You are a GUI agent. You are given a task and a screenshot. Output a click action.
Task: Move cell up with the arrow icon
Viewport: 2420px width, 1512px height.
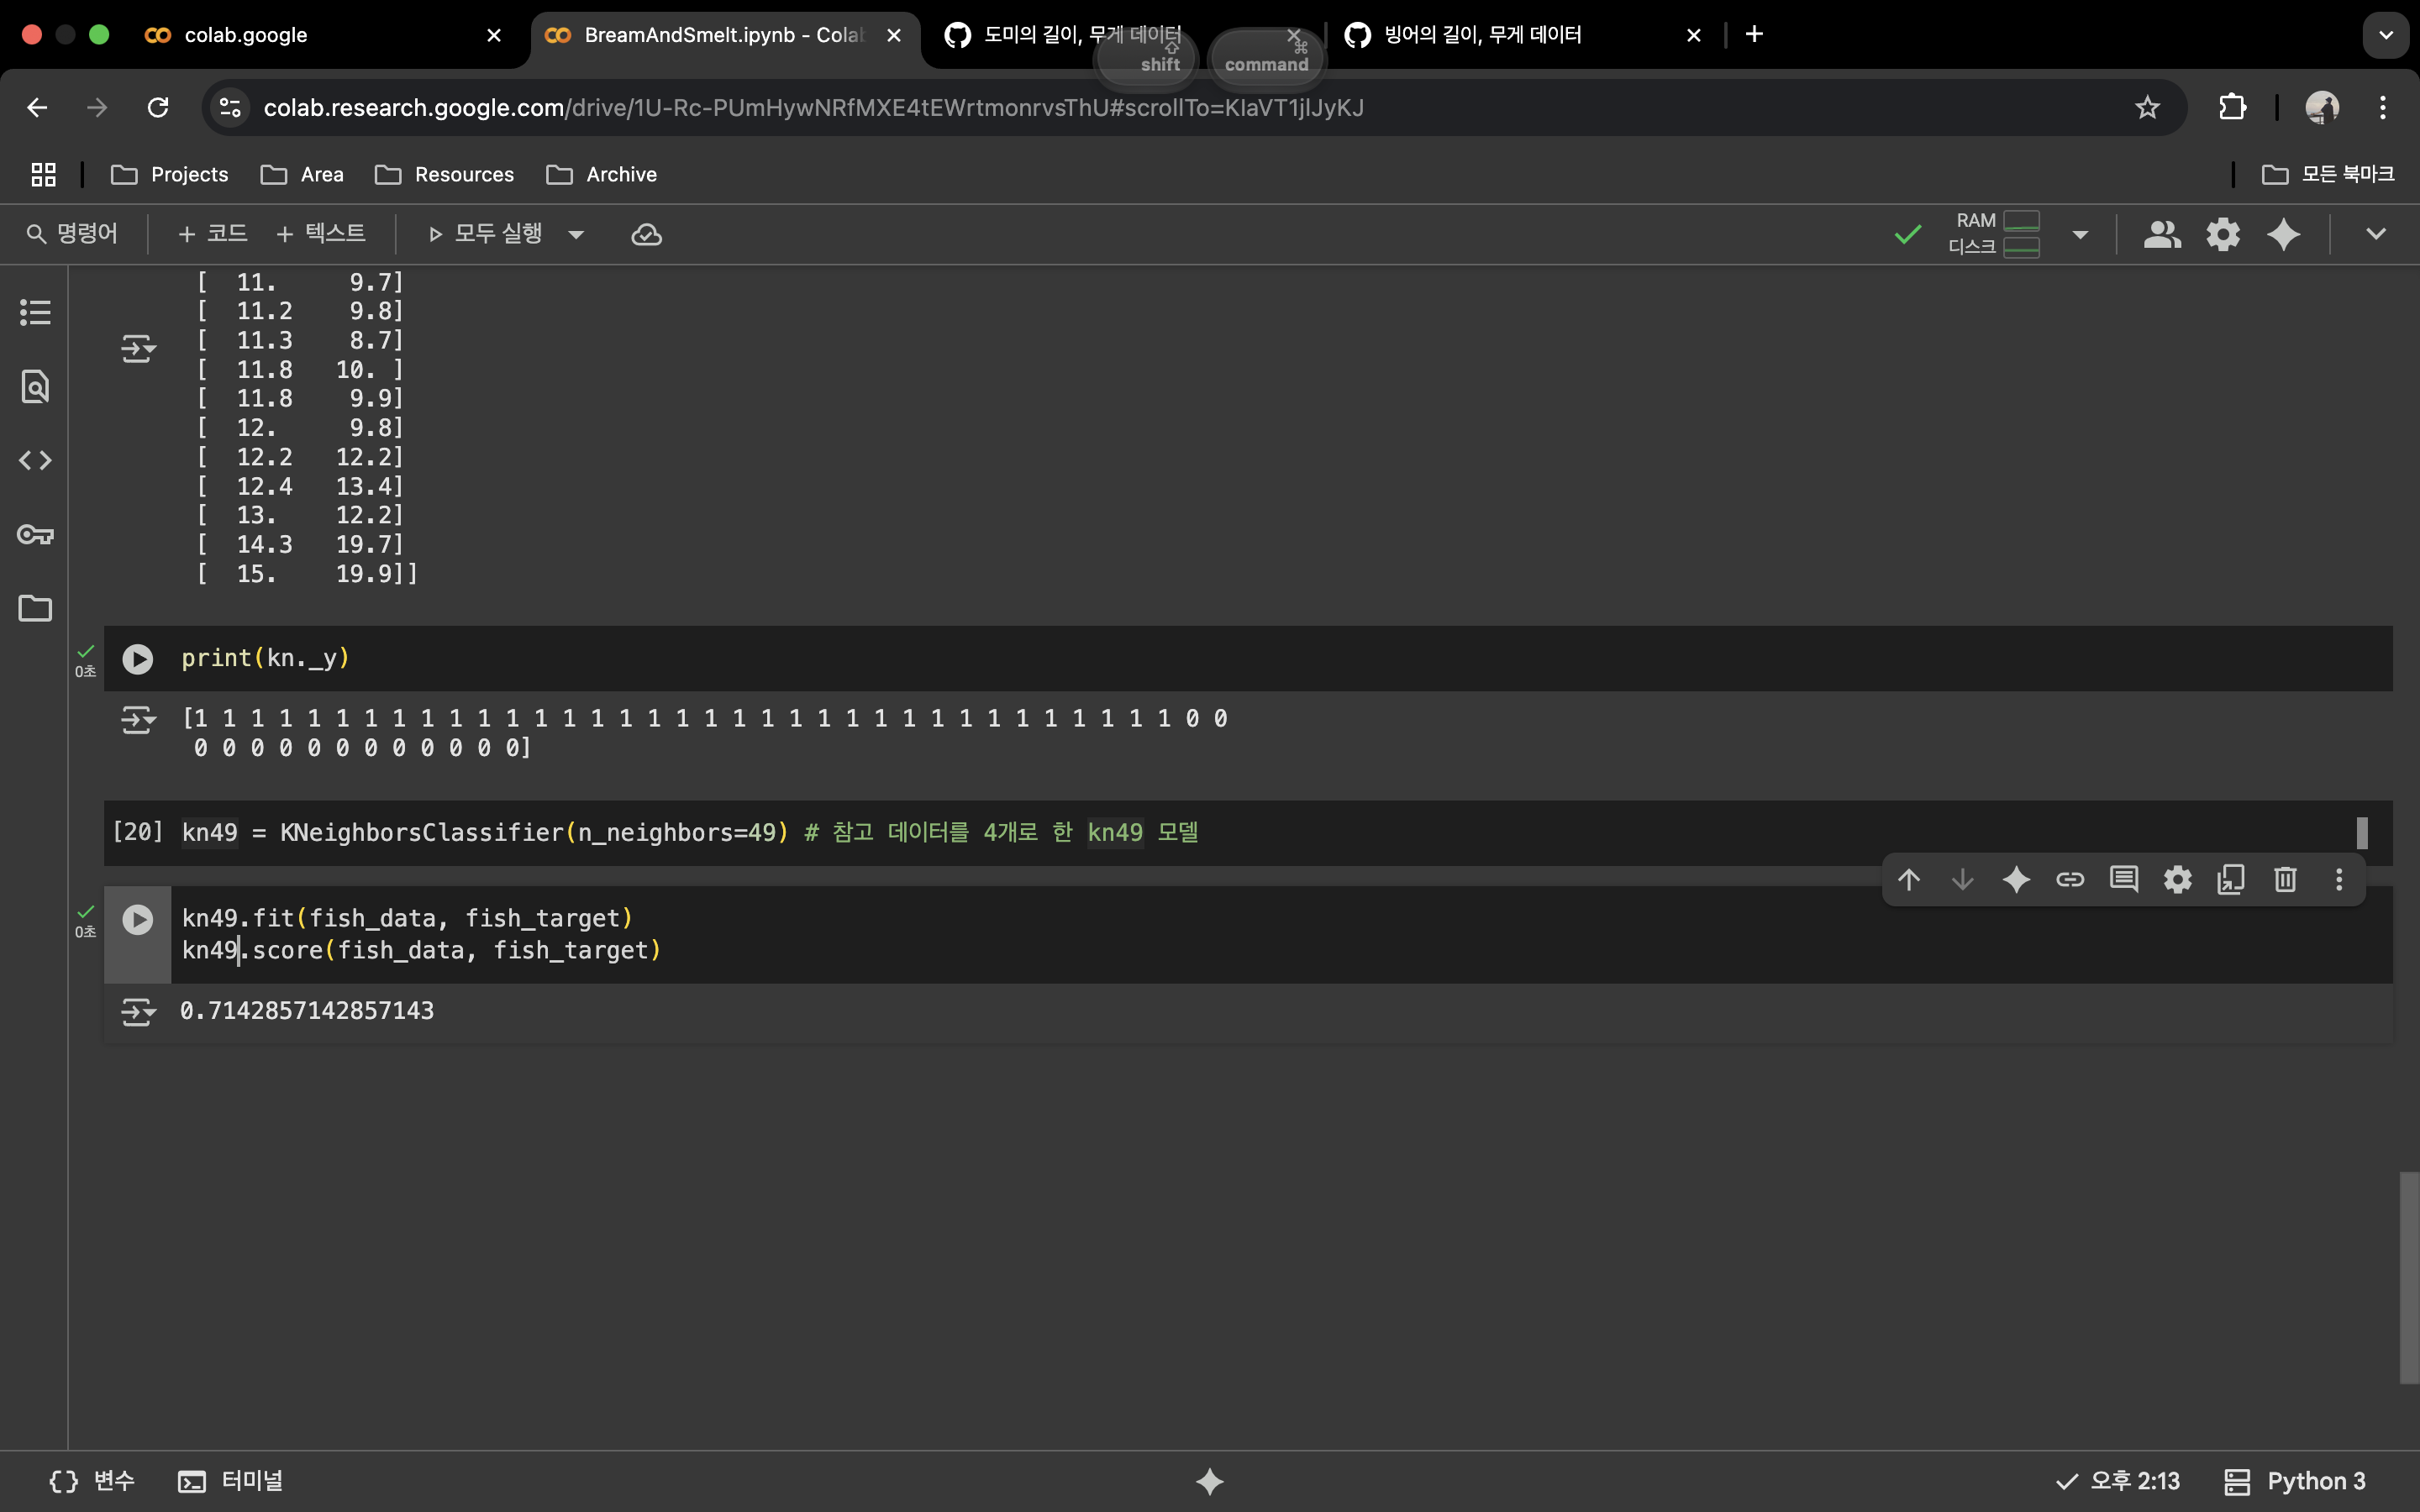pyautogui.click(x=1909, y=879)
